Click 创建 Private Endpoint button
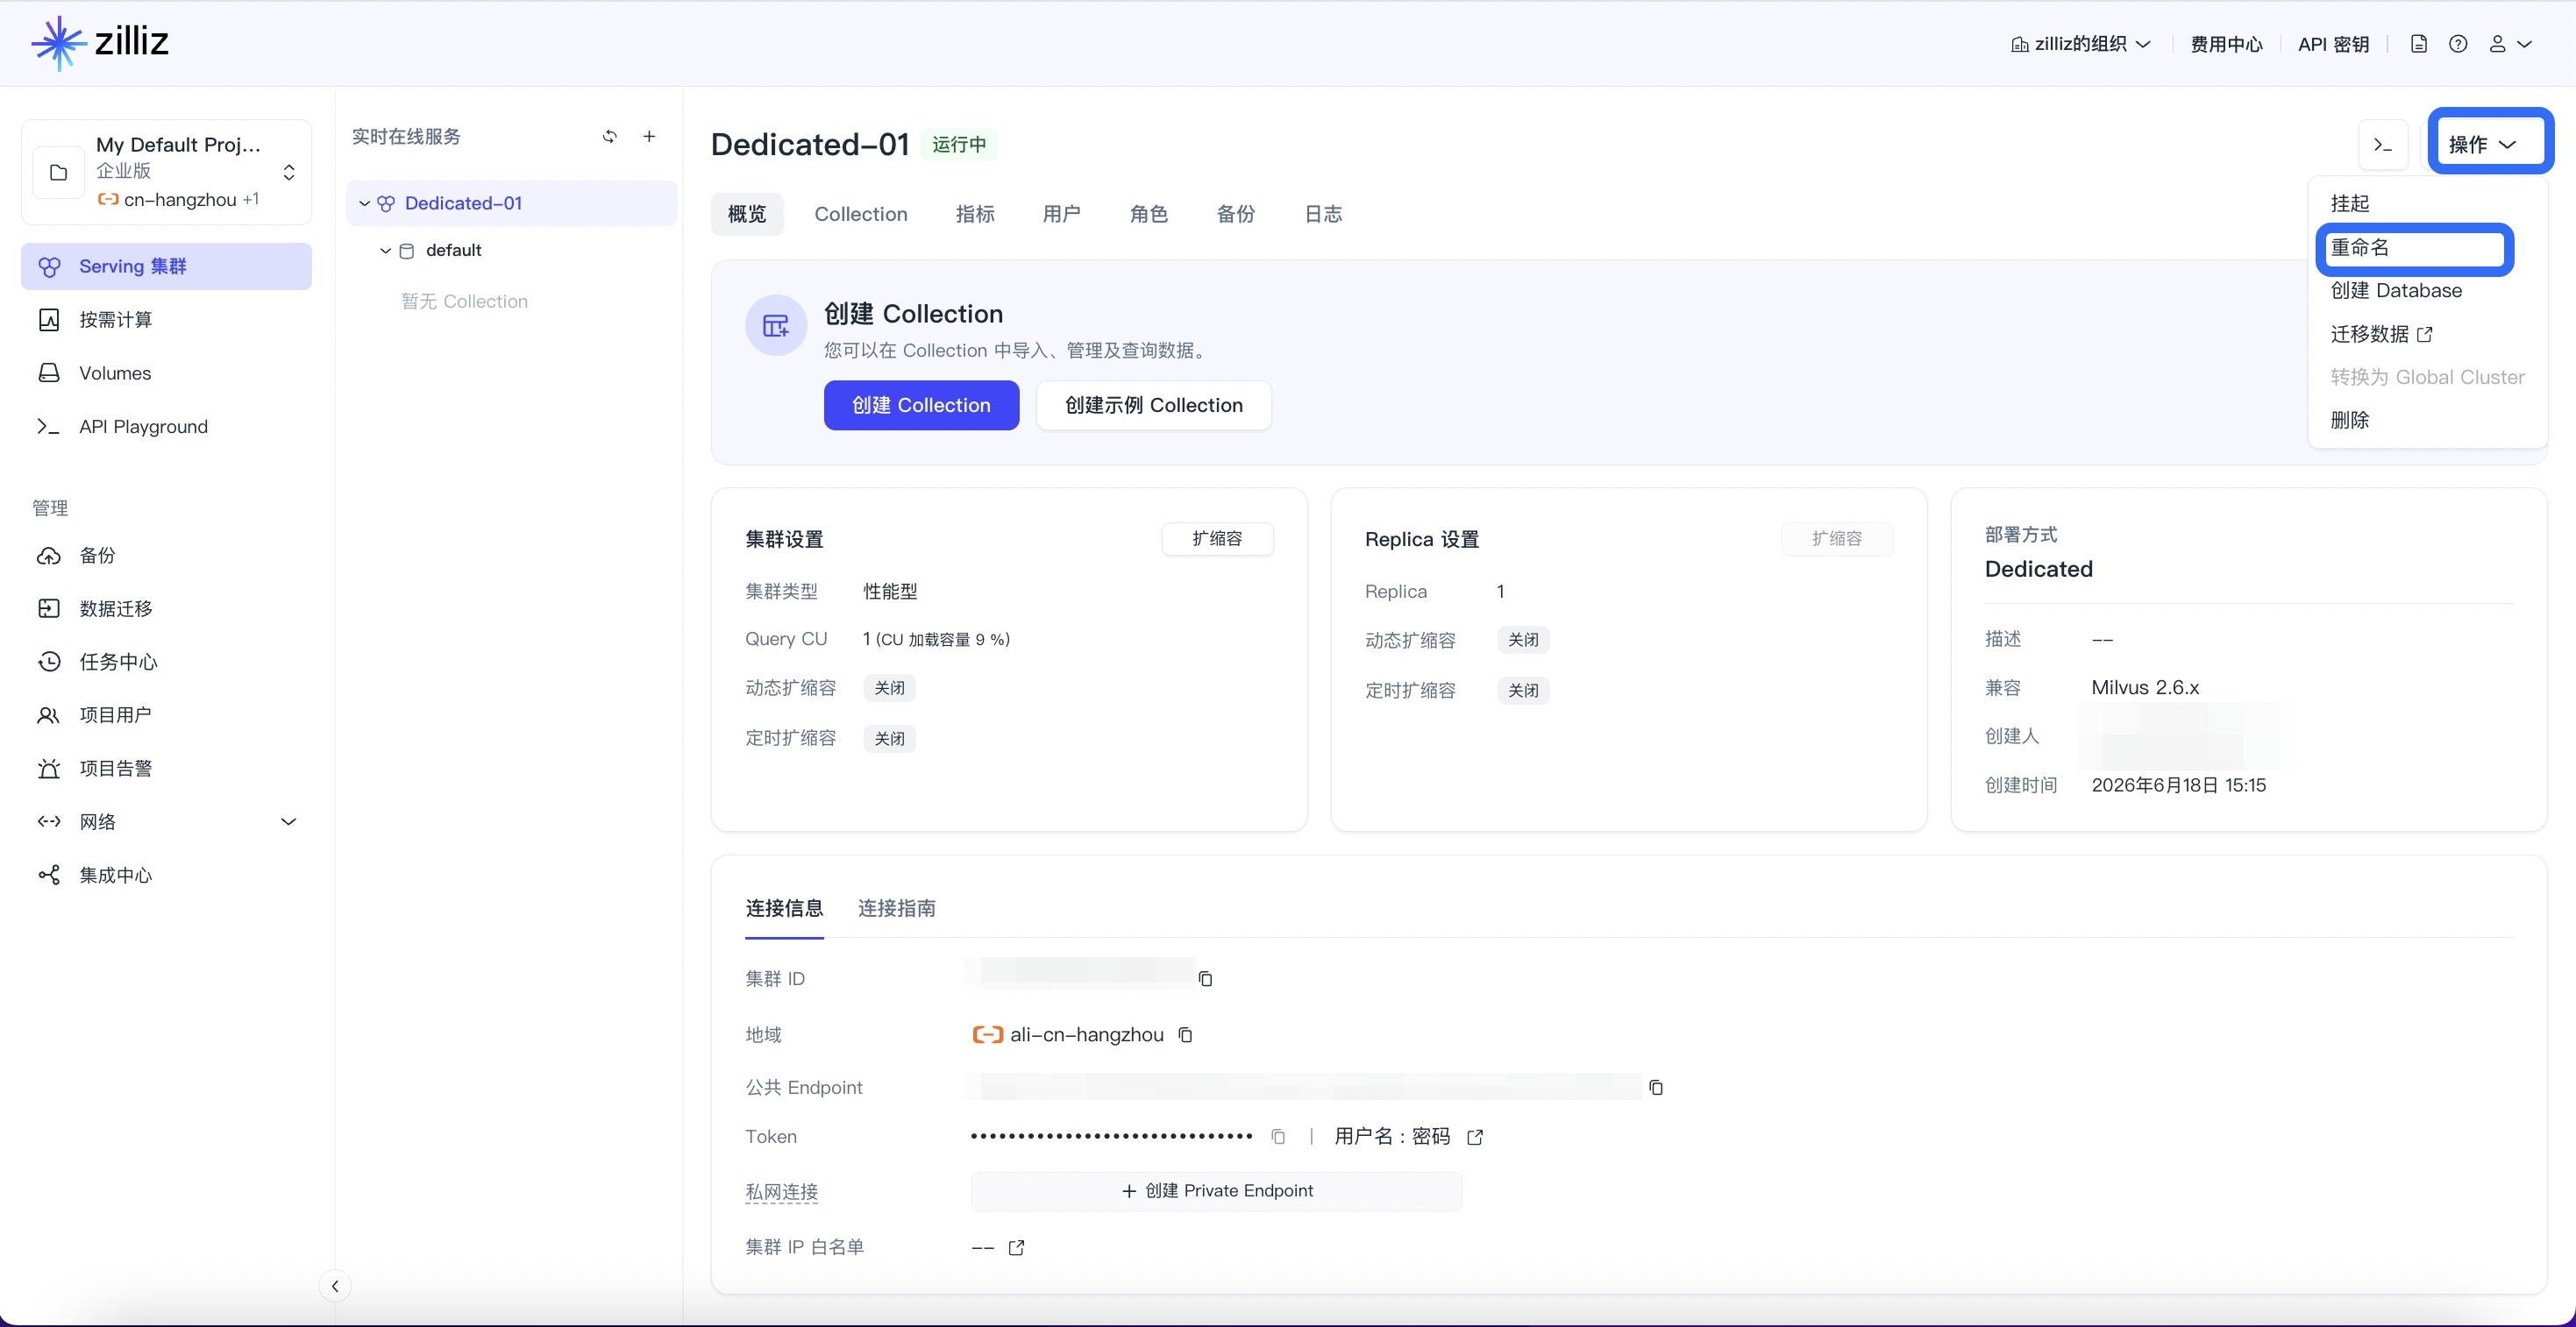Image resolution: width=2576 pixels, height=1327 pixels. point(1216,1190)
